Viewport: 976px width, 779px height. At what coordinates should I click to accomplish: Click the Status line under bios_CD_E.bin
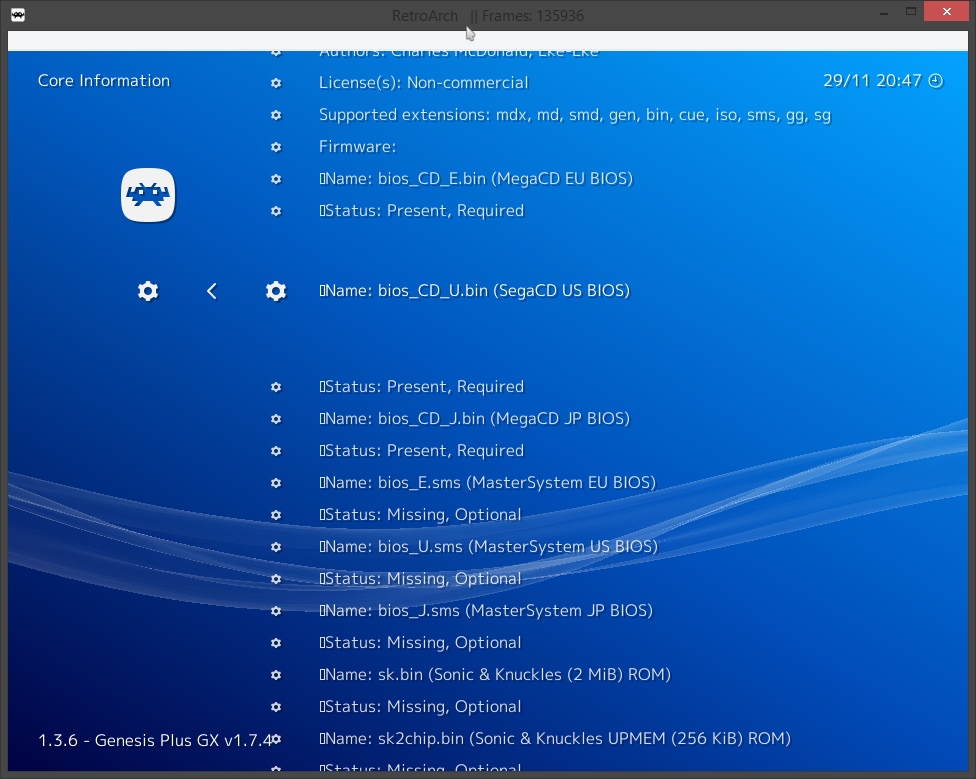click(x=421, y=211)
